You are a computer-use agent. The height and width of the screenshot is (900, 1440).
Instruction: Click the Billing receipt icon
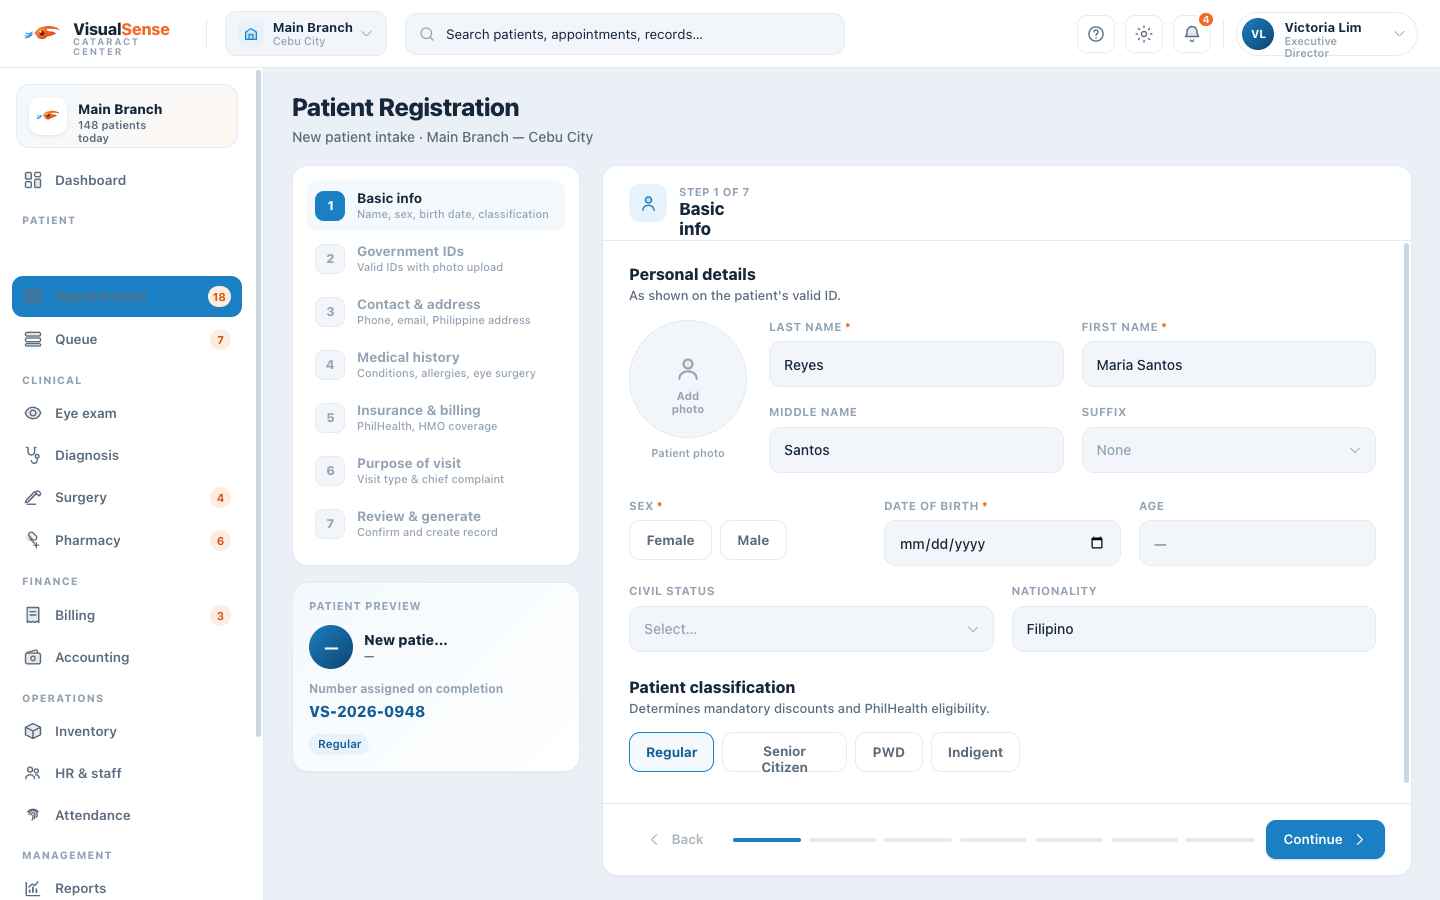coord(33,615)
